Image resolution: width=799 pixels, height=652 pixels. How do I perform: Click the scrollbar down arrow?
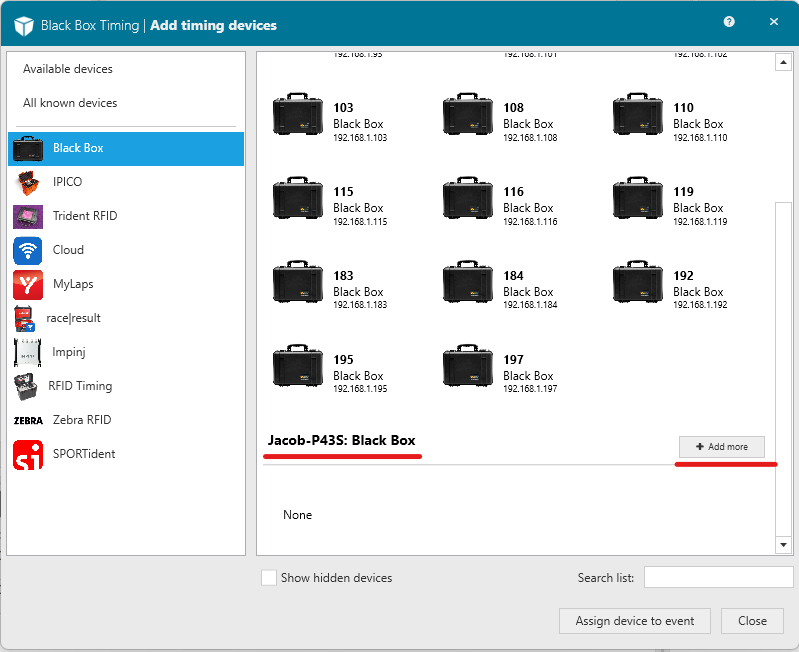[x=783, y=545]
